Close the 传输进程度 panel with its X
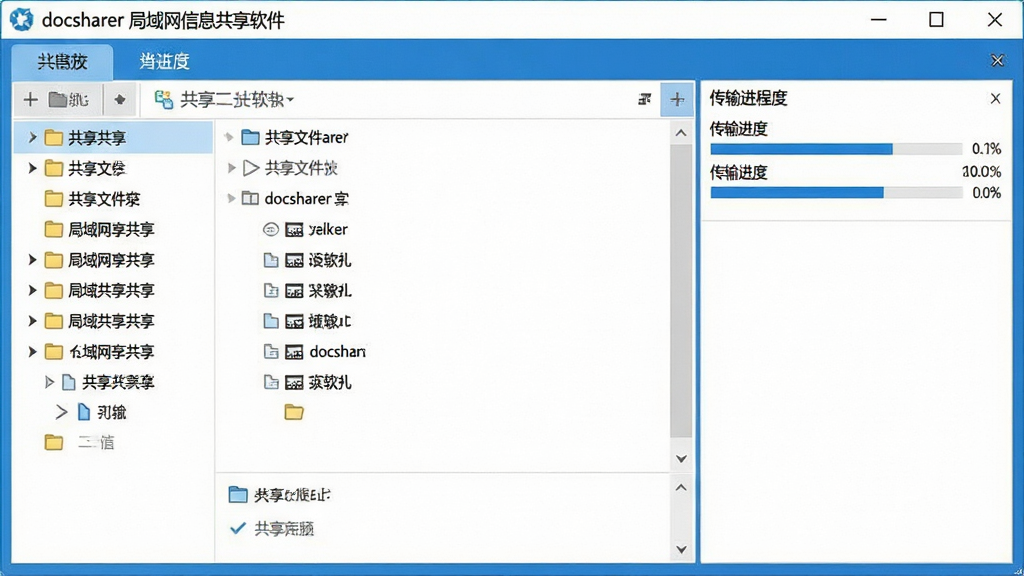 995,99
